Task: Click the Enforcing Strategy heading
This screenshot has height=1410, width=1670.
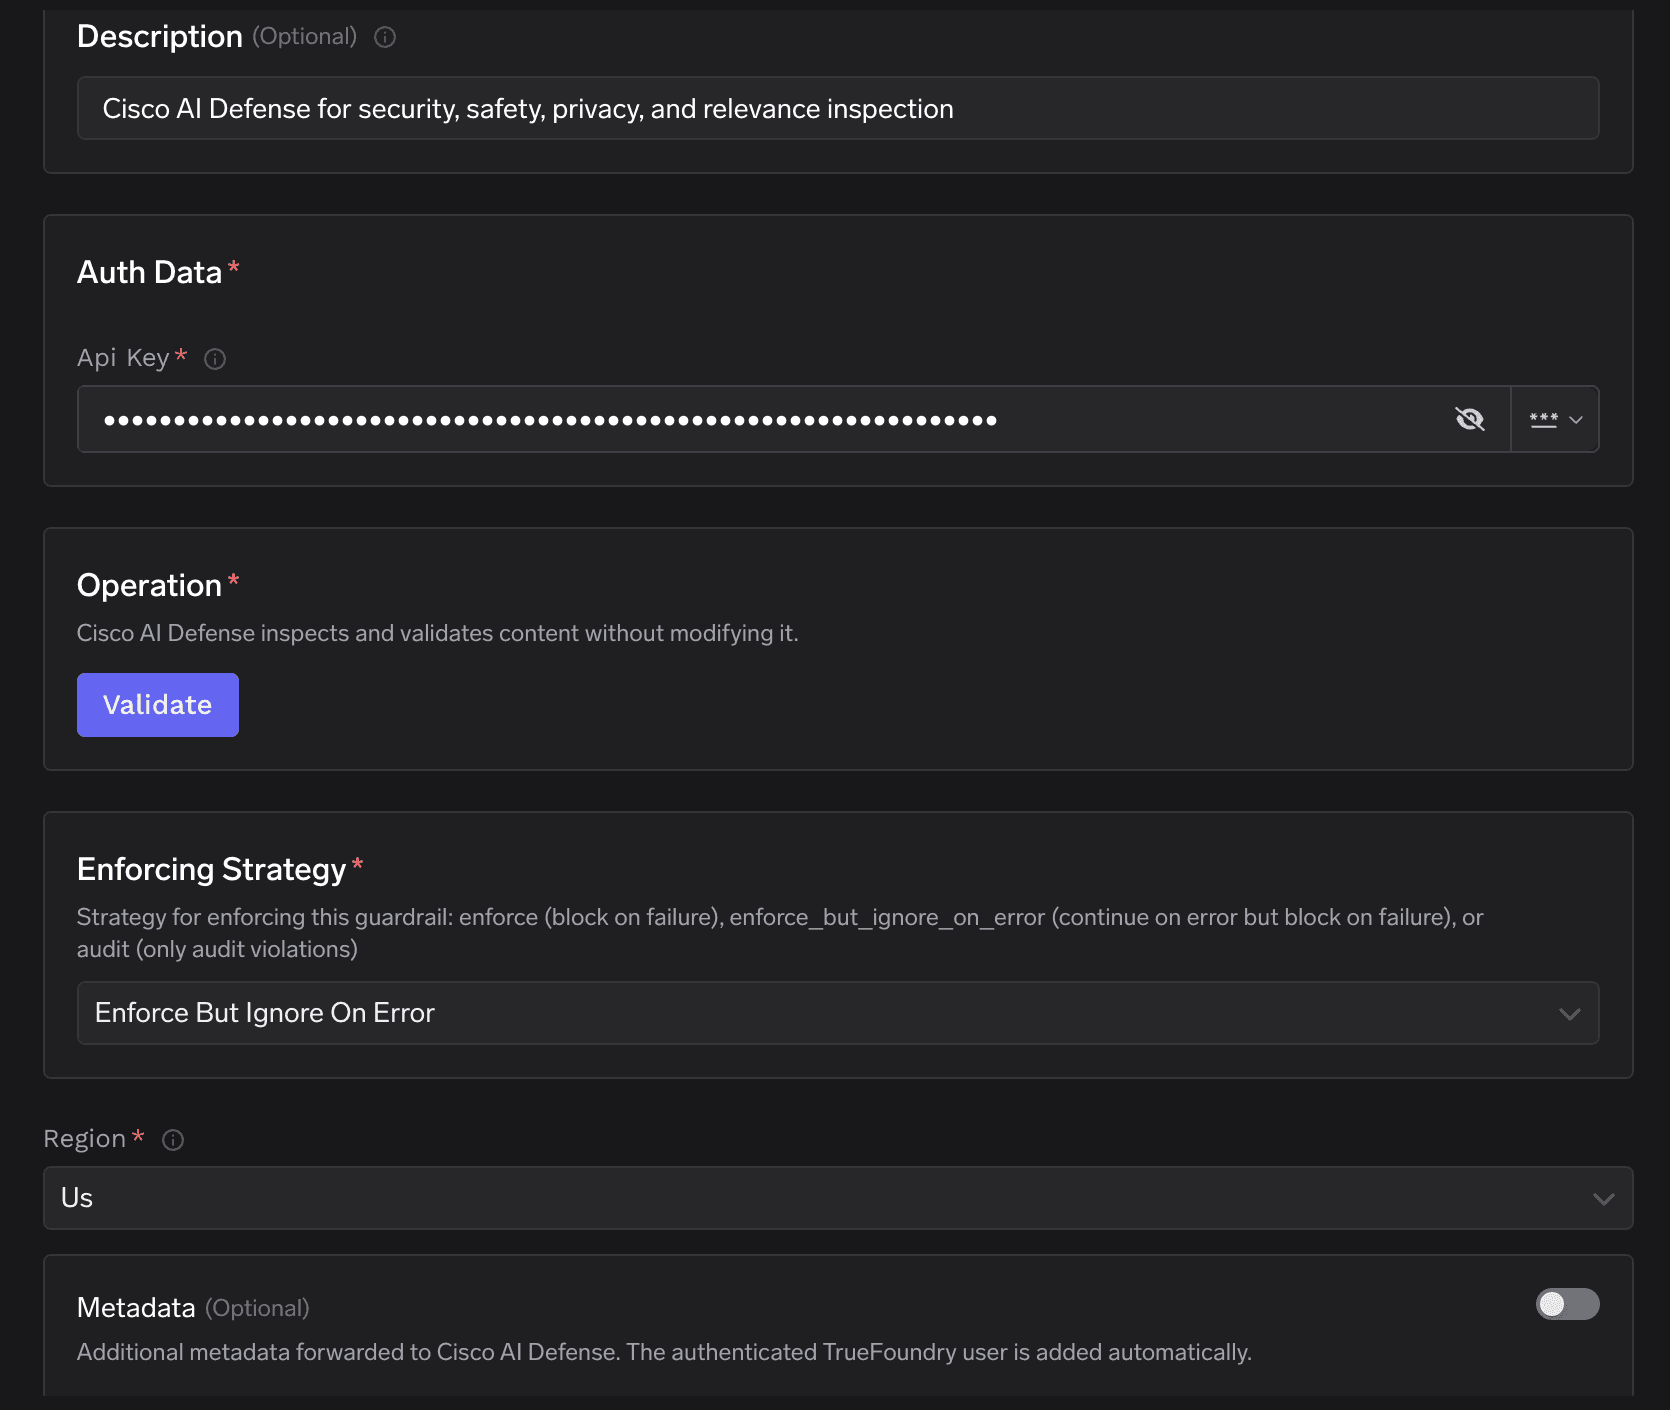Action: click(x=211, y=869)
